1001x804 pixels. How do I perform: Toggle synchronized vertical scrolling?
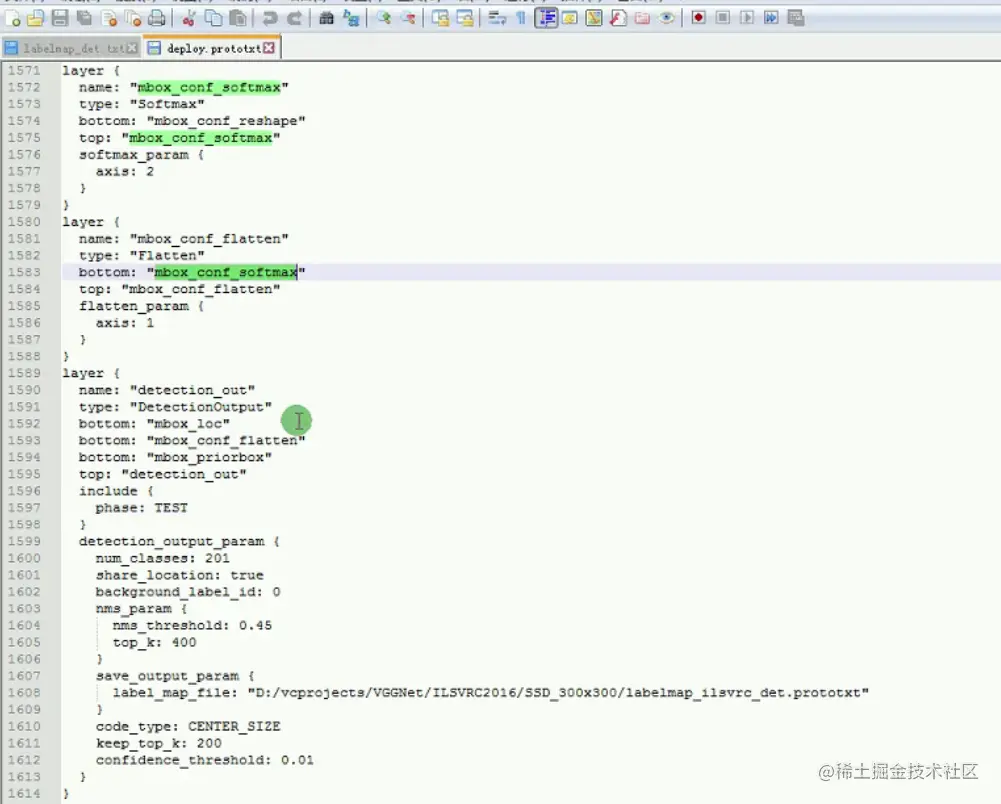(440, 19)
